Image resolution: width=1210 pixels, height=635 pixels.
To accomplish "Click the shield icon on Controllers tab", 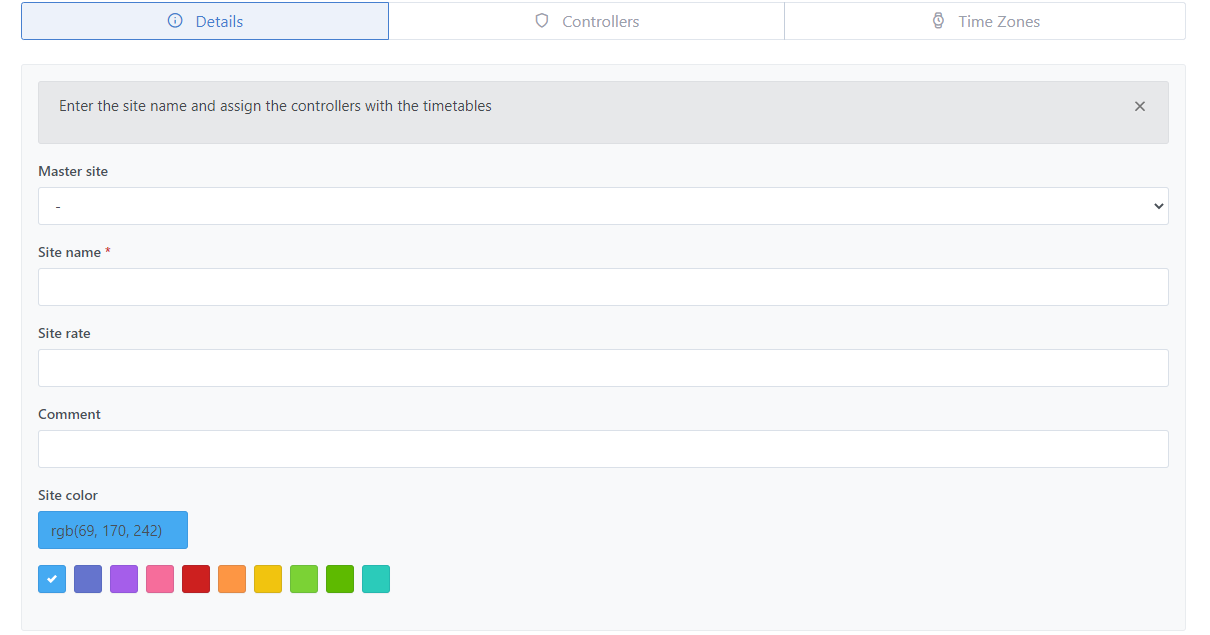I will tap(542, 21).
